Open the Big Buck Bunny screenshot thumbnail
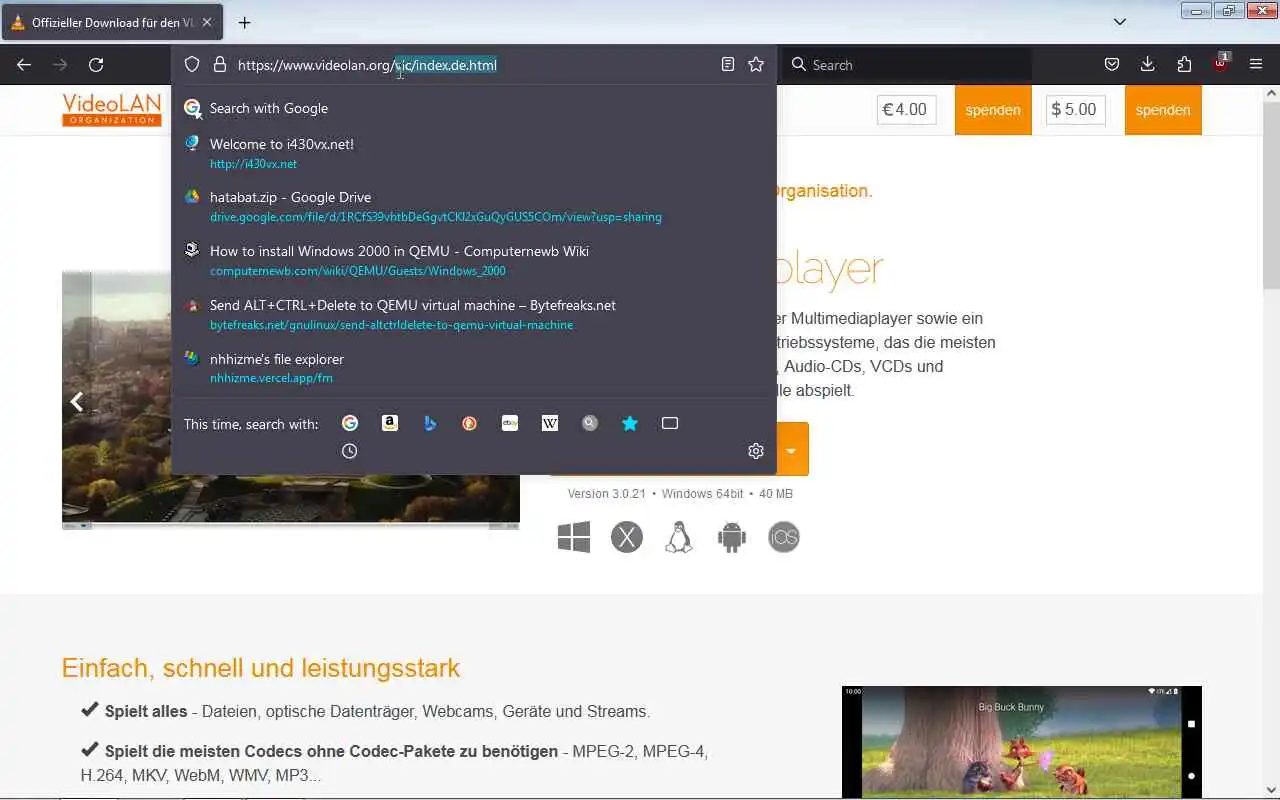Screen dimensions: 1280x800 point(1022,741)
